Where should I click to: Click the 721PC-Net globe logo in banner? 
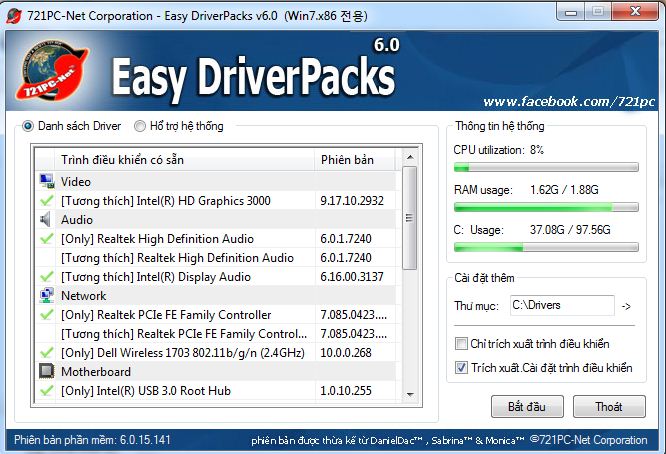pyautogui.click(x=53, y=71)
